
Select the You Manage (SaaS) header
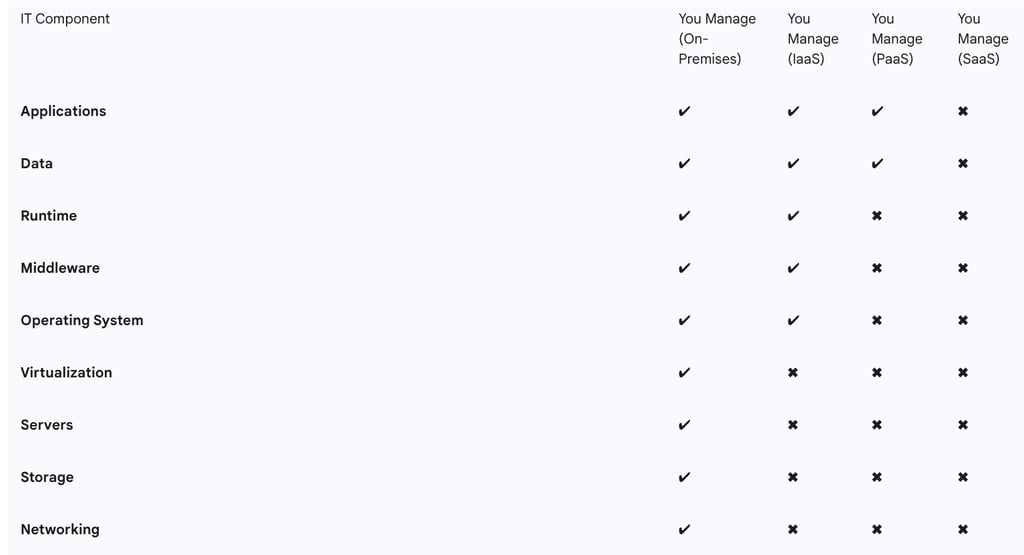click(982, 39)
